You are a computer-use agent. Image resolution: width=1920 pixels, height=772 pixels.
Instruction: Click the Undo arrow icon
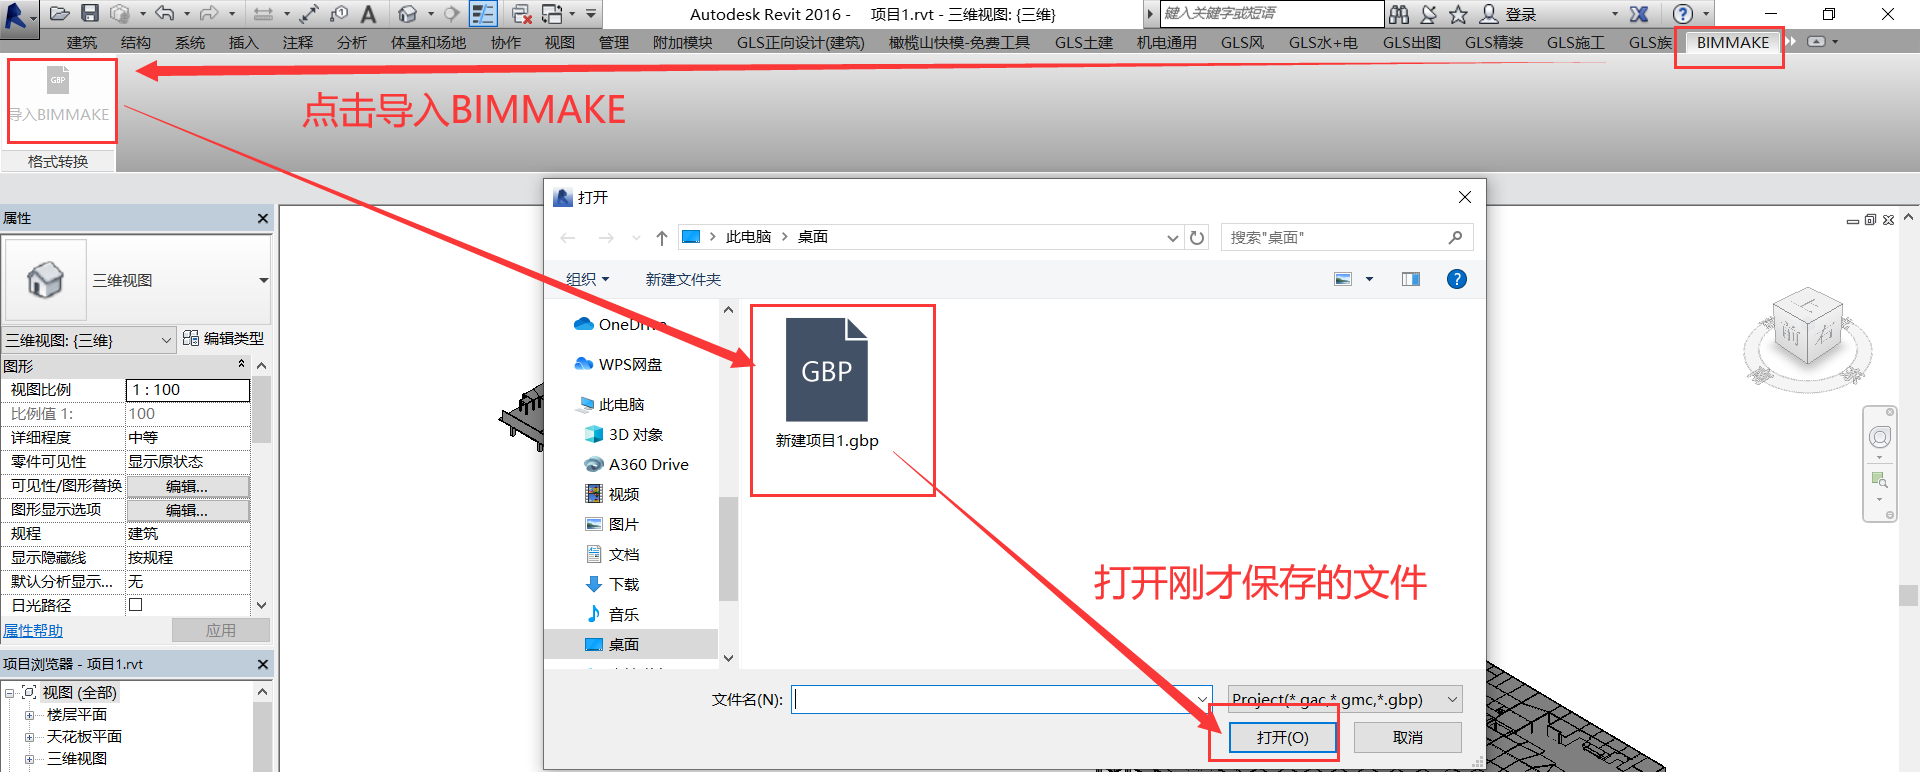(165, 14)
